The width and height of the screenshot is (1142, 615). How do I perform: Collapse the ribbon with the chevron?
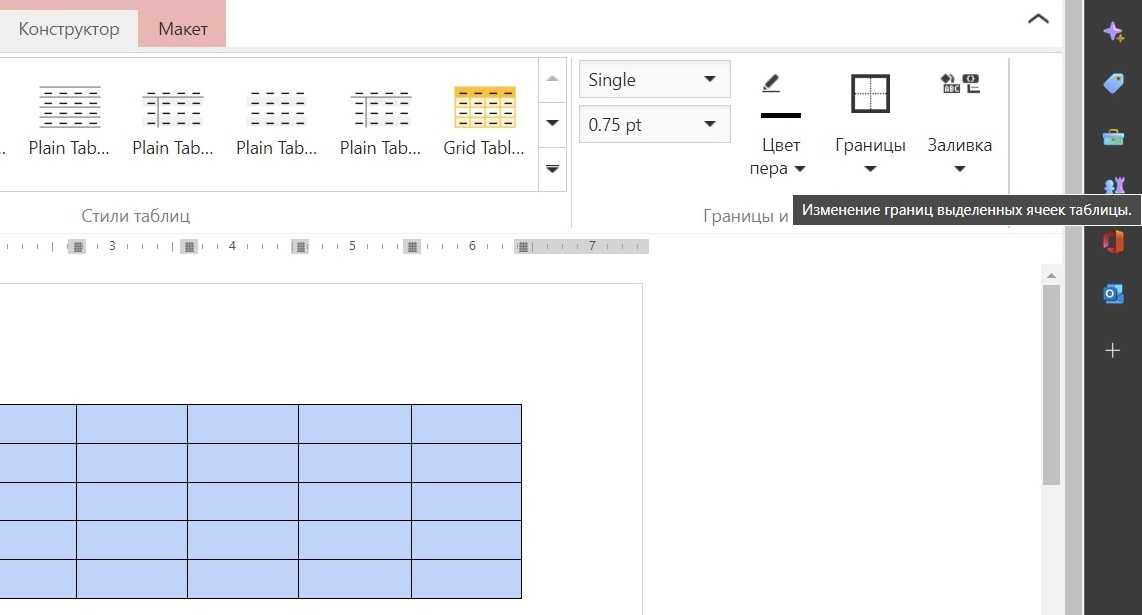click(x=1038, y=19)
